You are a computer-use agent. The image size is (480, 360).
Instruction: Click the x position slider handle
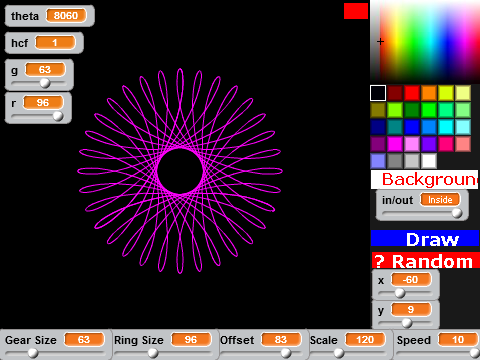coord(400,293)
